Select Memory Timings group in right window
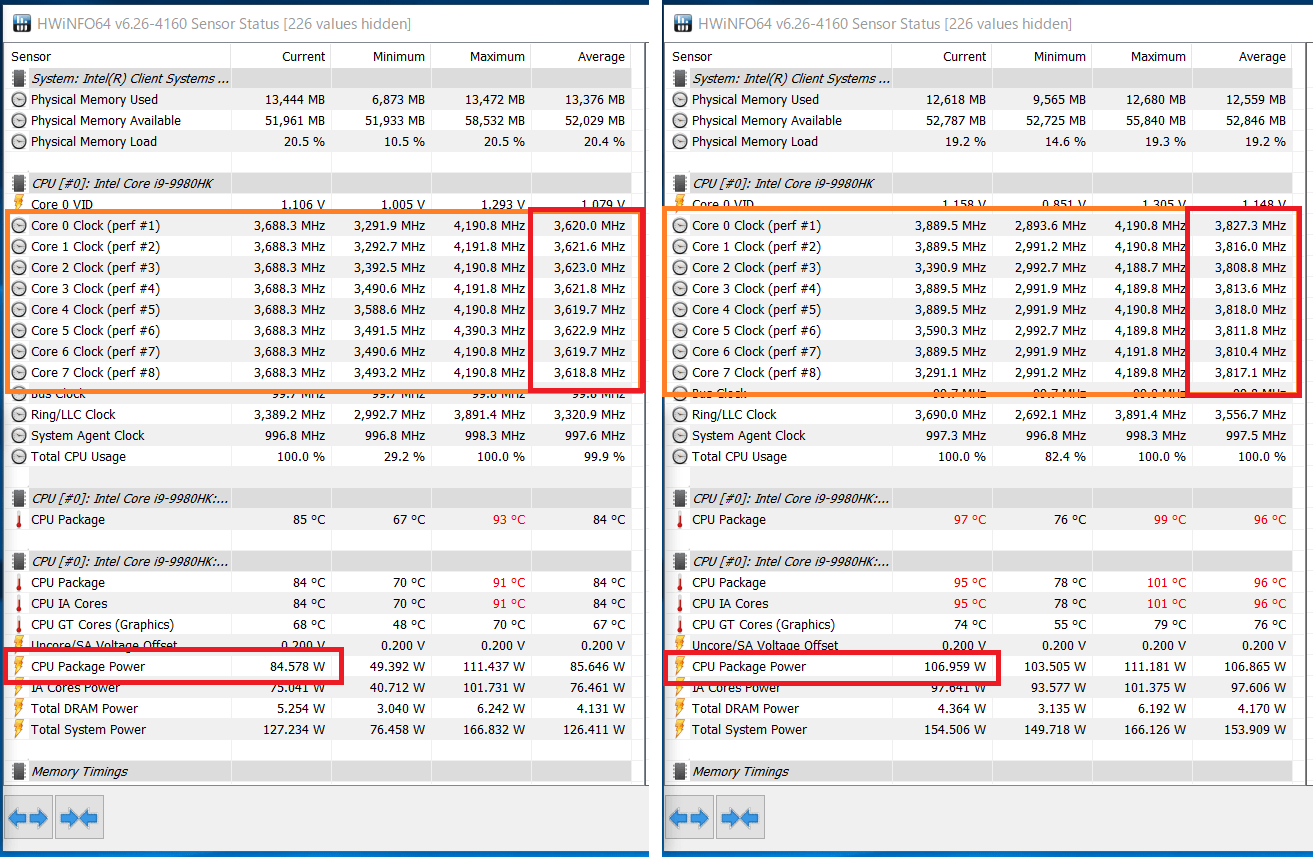 pyautogui.click(x=979, y=772)
